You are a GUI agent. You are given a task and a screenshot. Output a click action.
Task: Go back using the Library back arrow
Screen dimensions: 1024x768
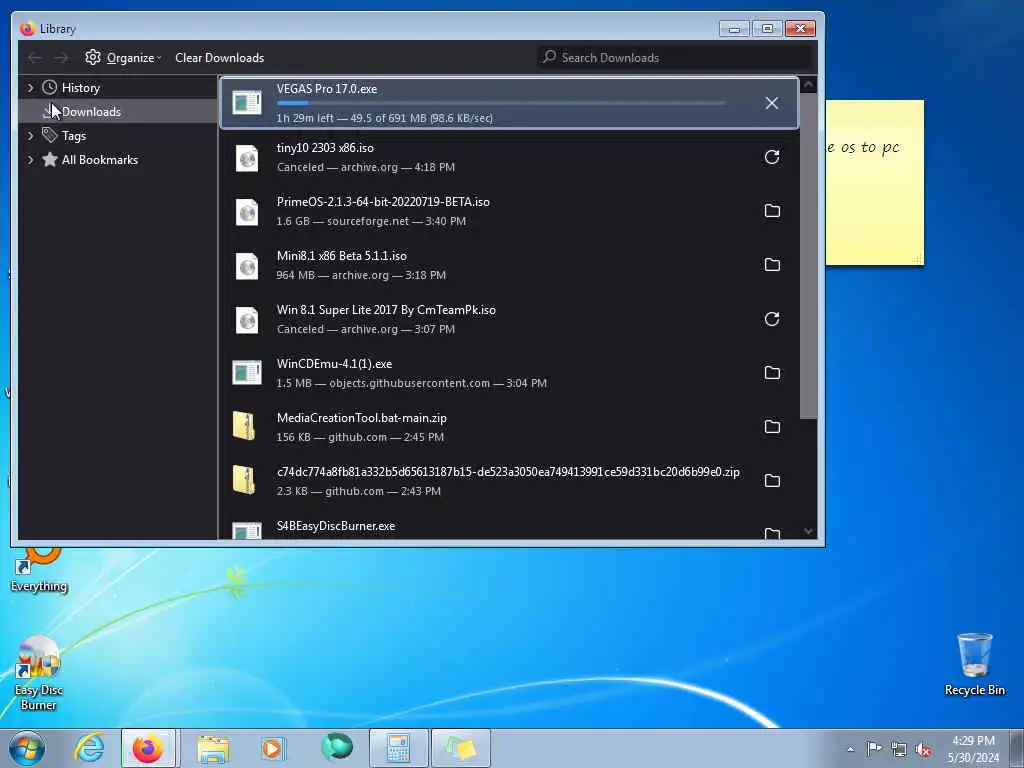(35, 58)
